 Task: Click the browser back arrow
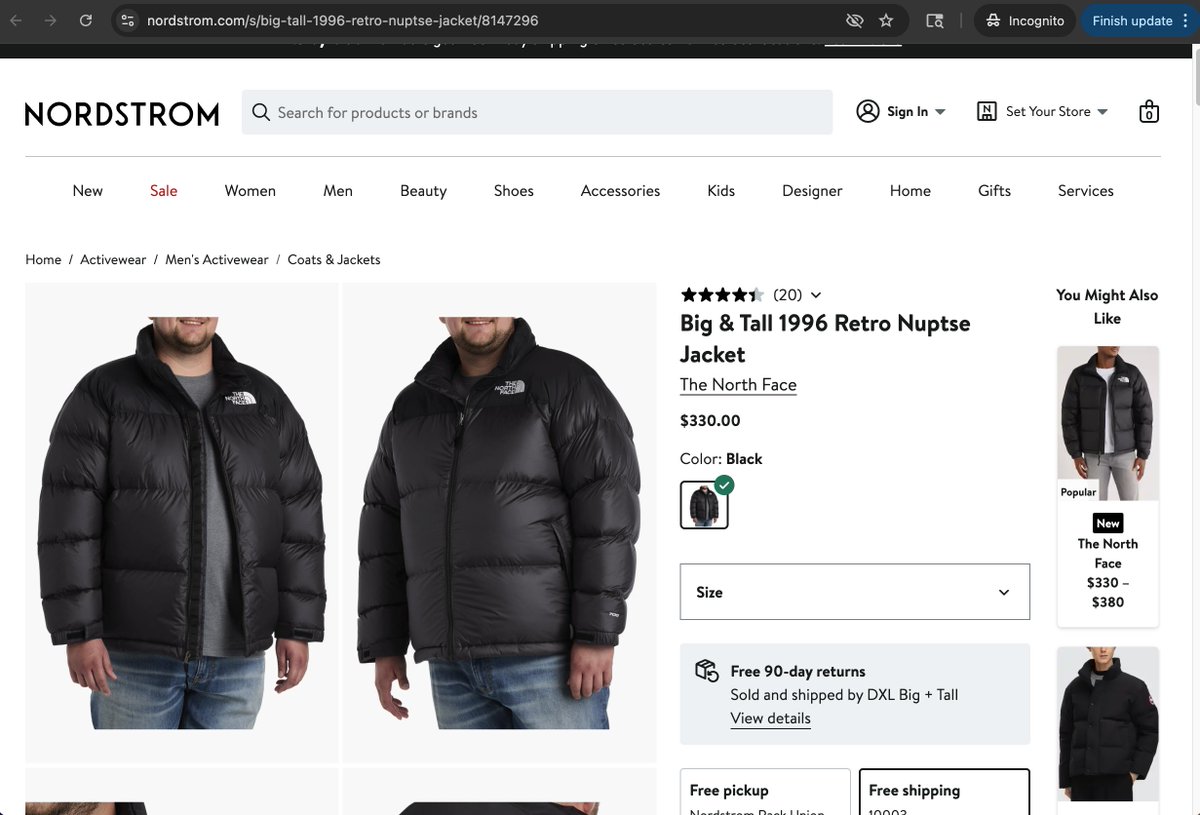(16, 20)
